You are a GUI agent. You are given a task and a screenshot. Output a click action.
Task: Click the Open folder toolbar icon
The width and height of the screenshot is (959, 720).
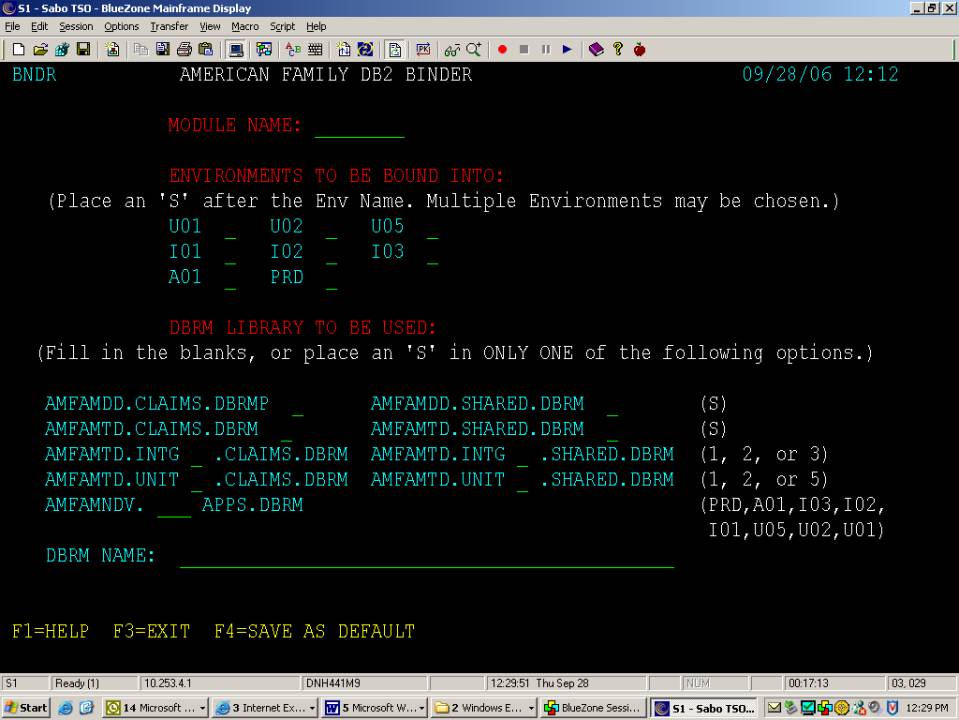click(40, 50)
